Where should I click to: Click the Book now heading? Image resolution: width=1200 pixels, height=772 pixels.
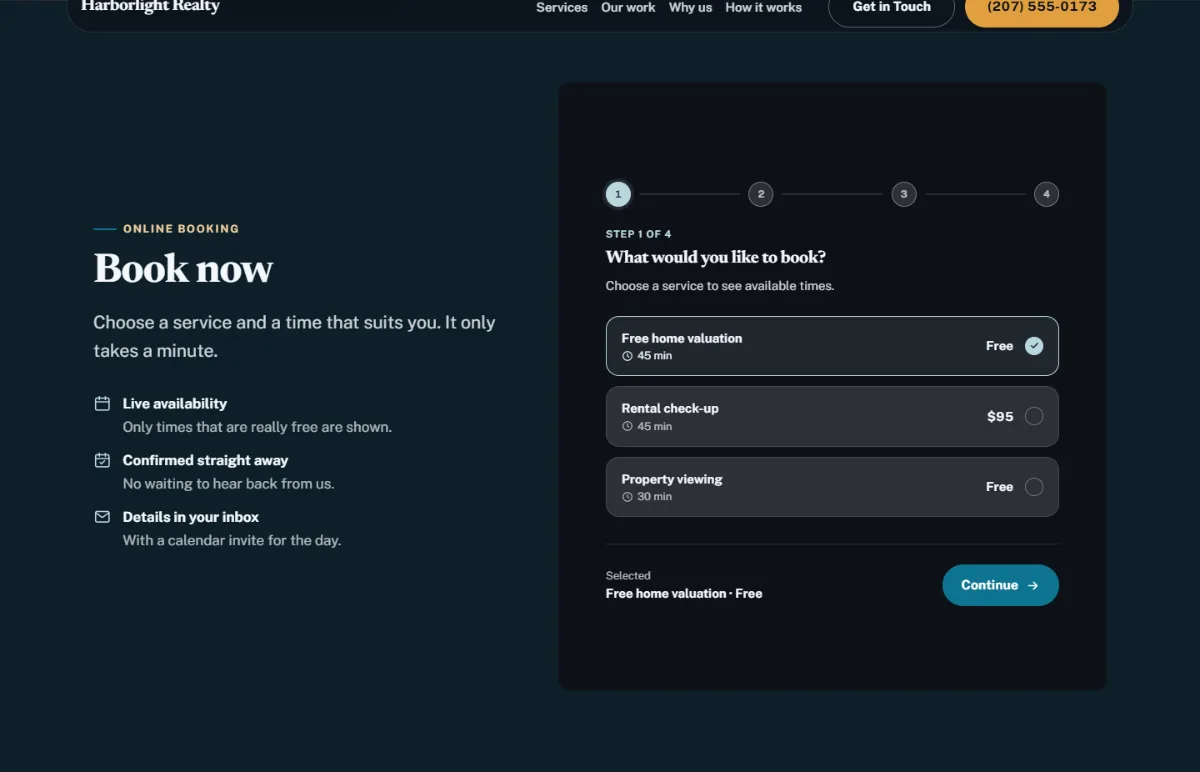point(183,268)
